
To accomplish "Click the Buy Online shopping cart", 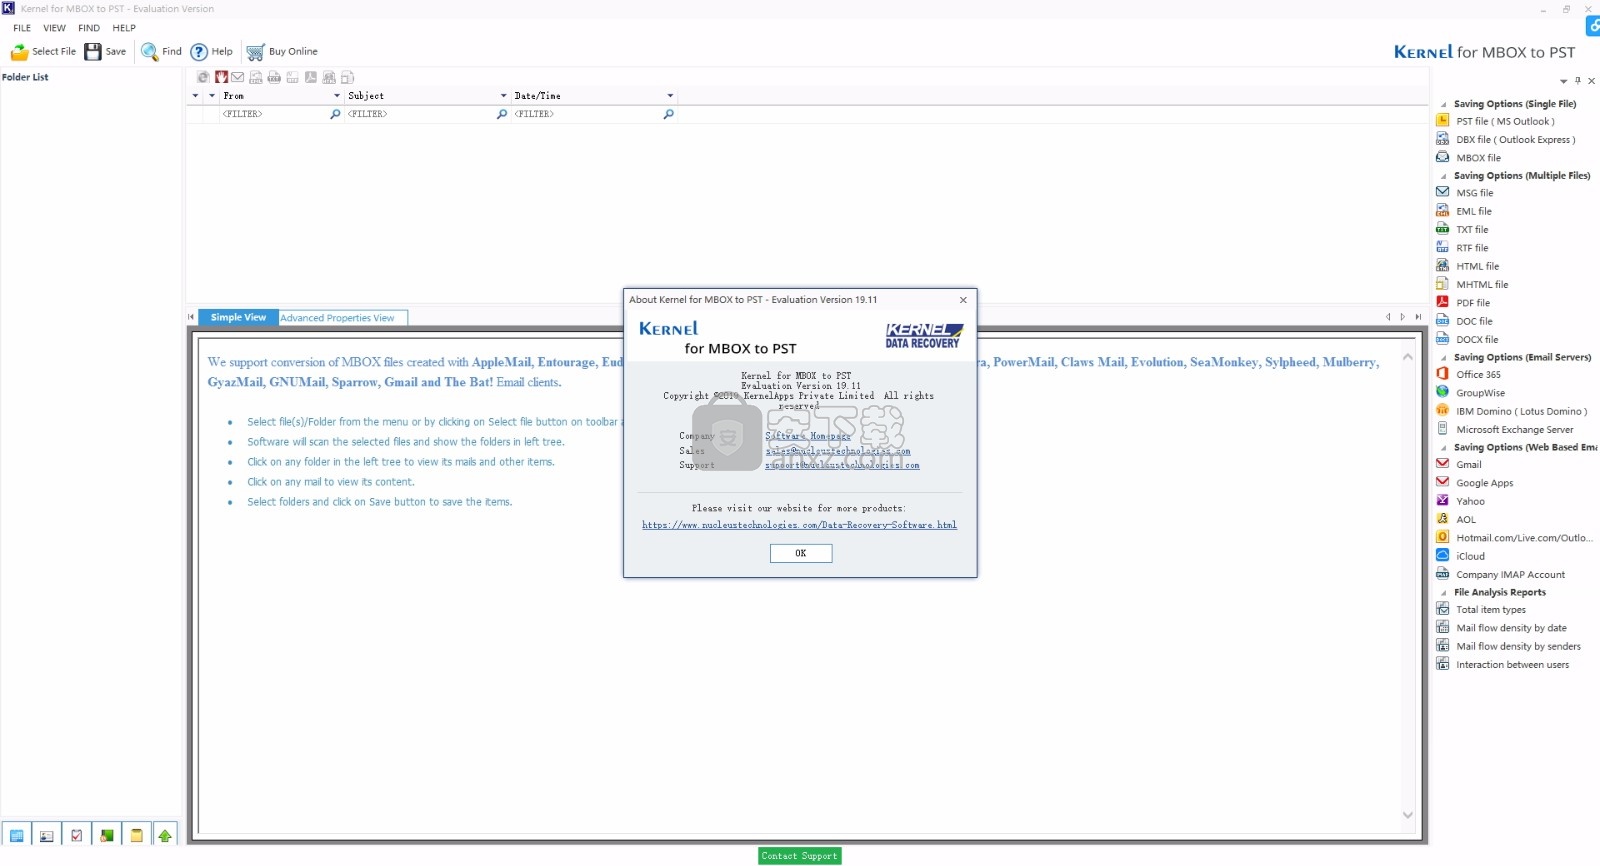I will click(x=256, y=52).
